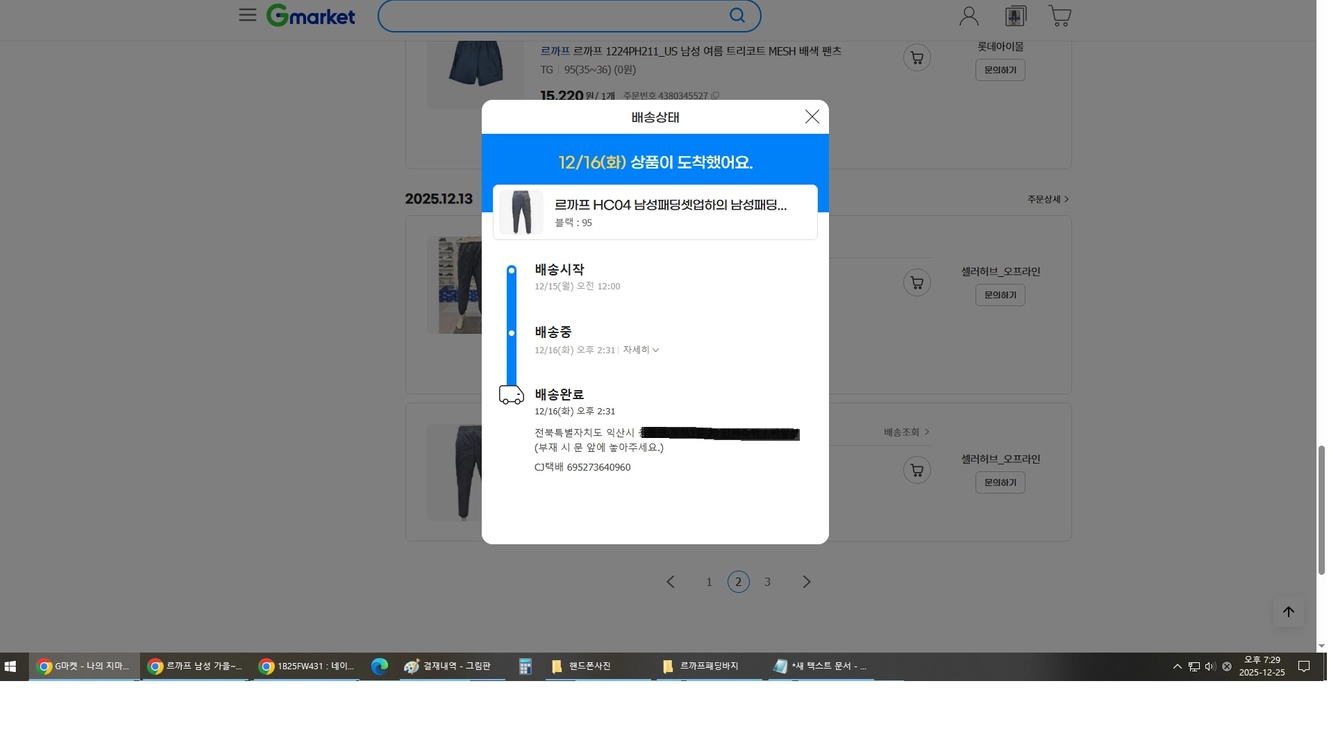Click the 배송완료 status label
1333x750 pixels.
[x=559, y=394]
